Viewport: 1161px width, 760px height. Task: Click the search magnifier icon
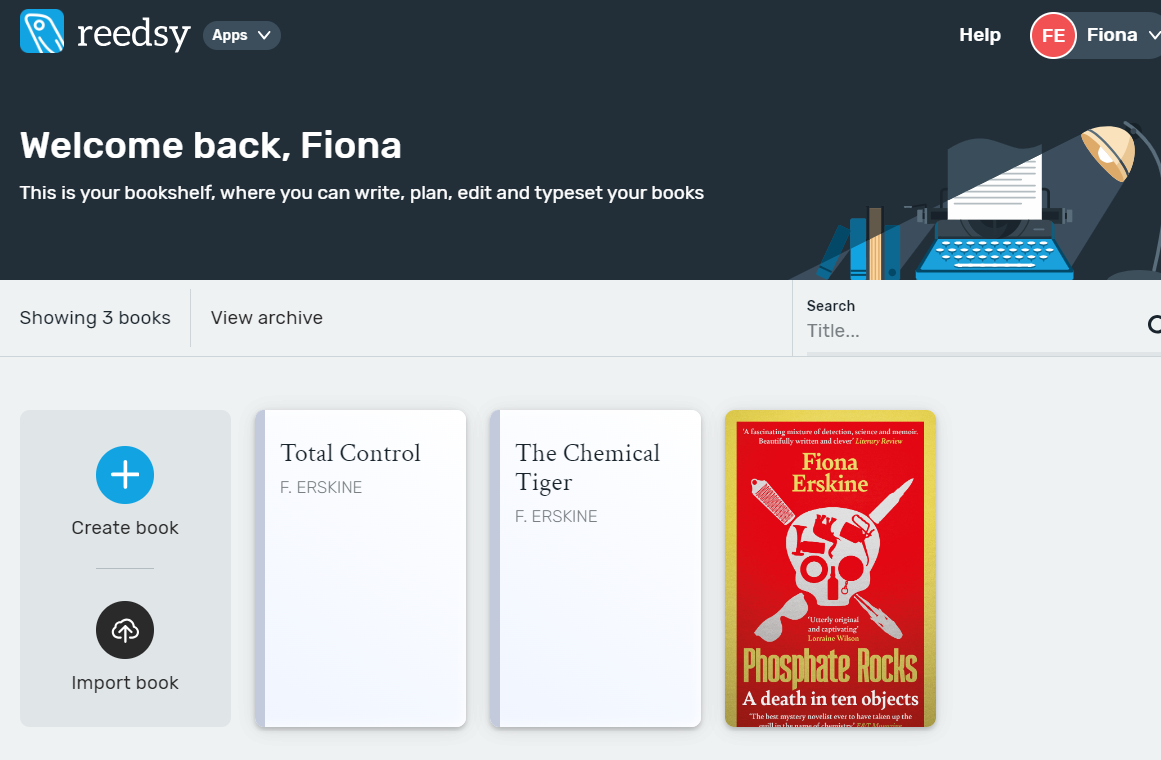(1154, 323)
